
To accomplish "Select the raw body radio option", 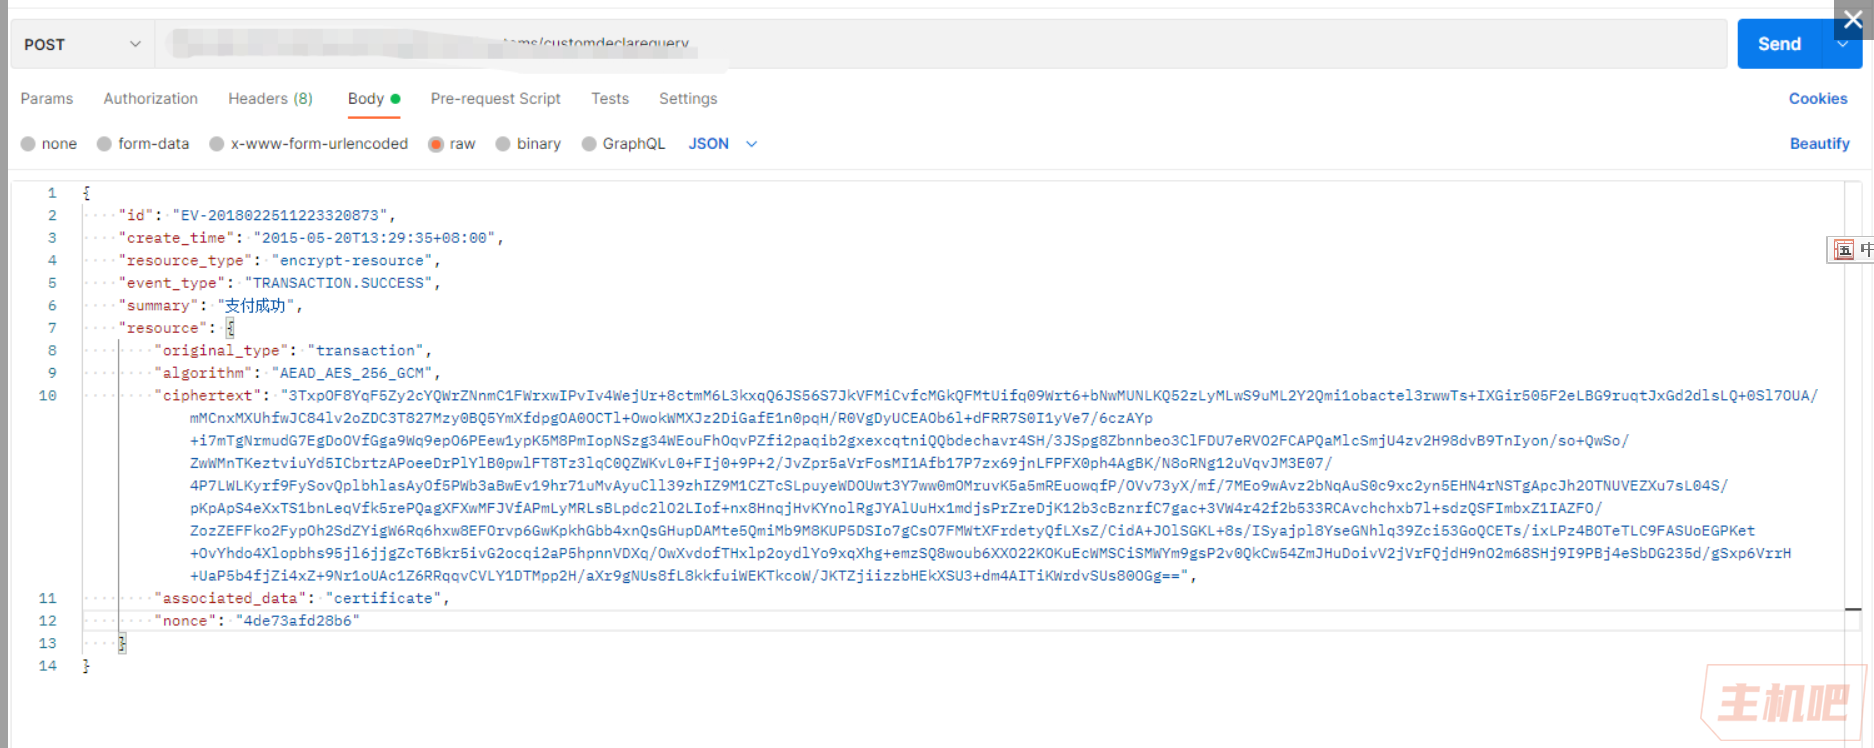I will [436, 144].
